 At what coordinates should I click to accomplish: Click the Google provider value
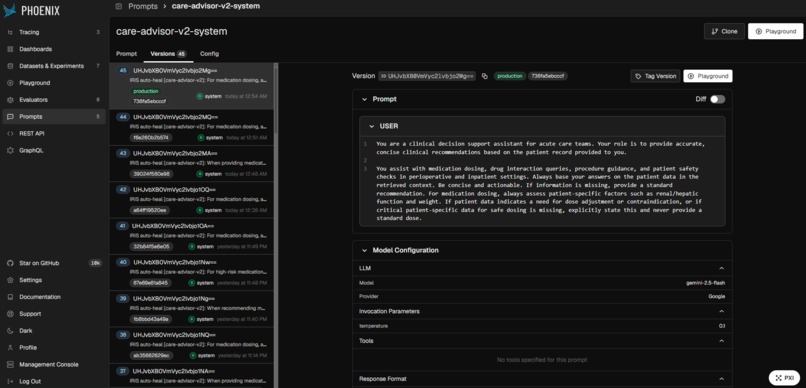717,297
